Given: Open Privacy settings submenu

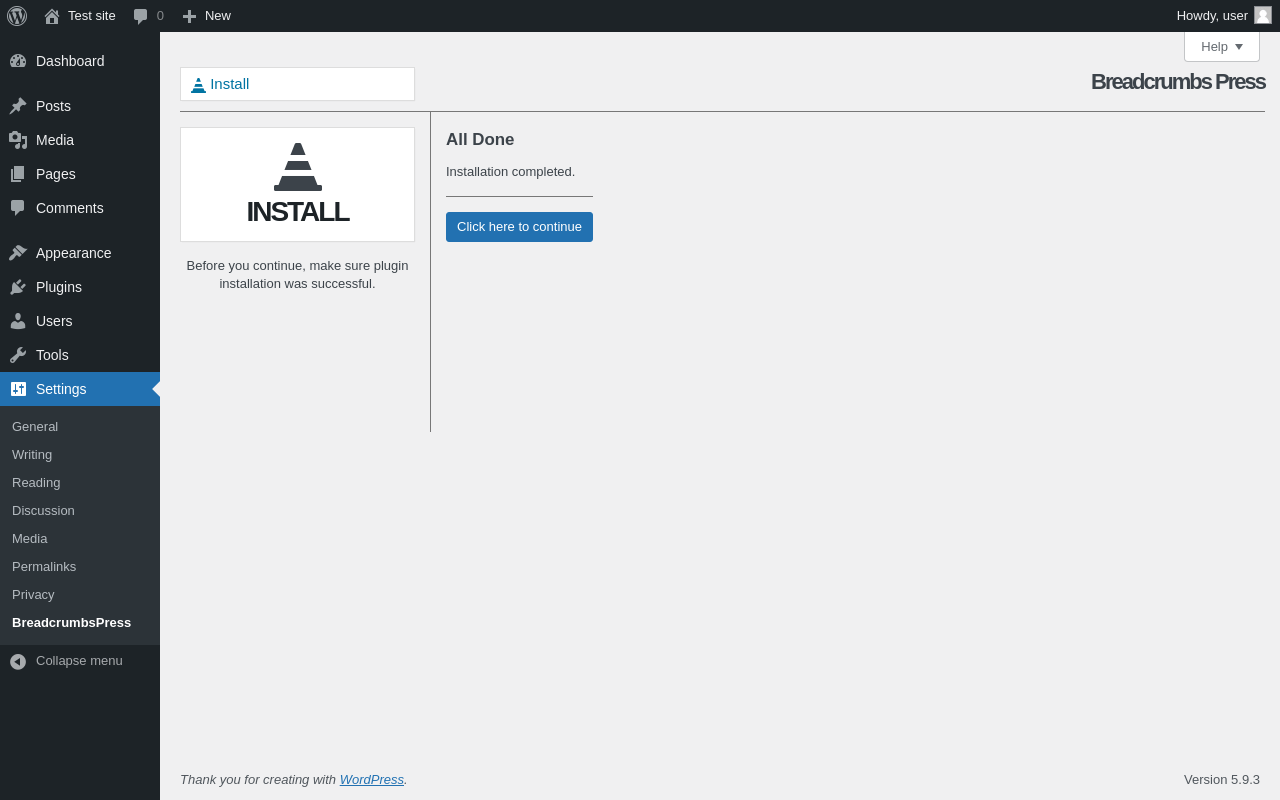Looking at the screenshot, I should coord(33,594).
